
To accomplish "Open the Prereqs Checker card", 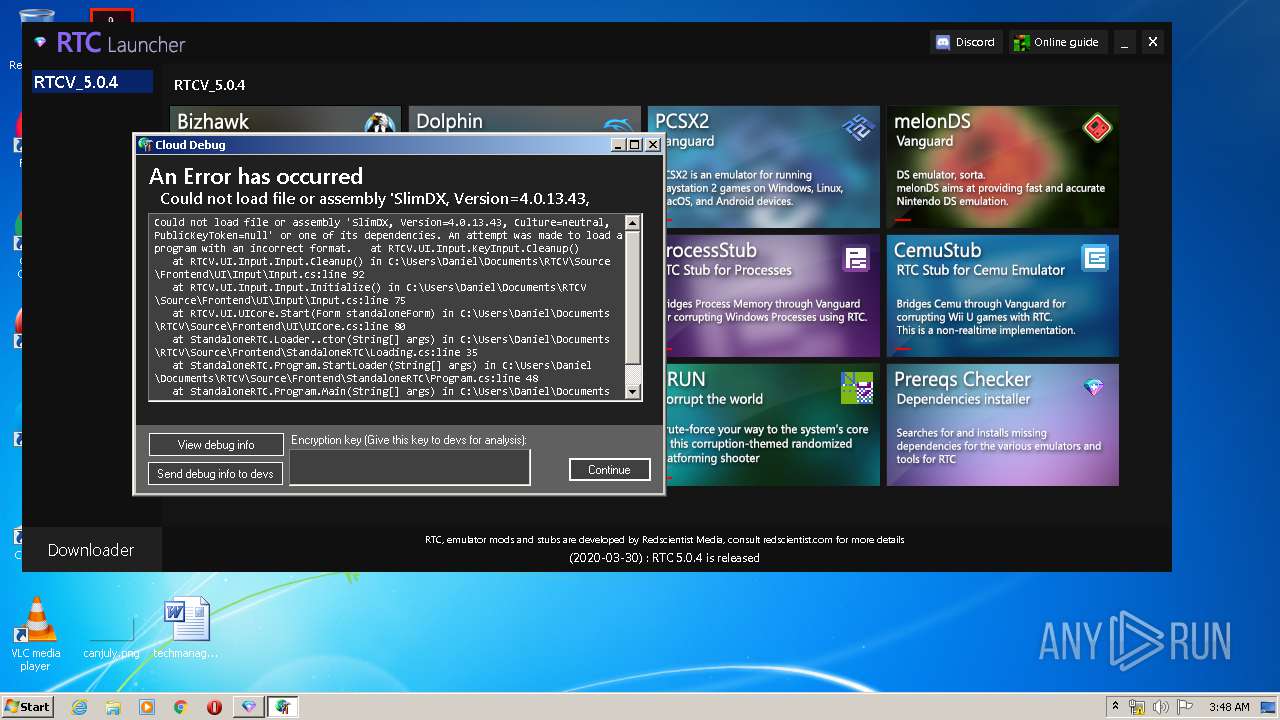I will click(1002, 425).
